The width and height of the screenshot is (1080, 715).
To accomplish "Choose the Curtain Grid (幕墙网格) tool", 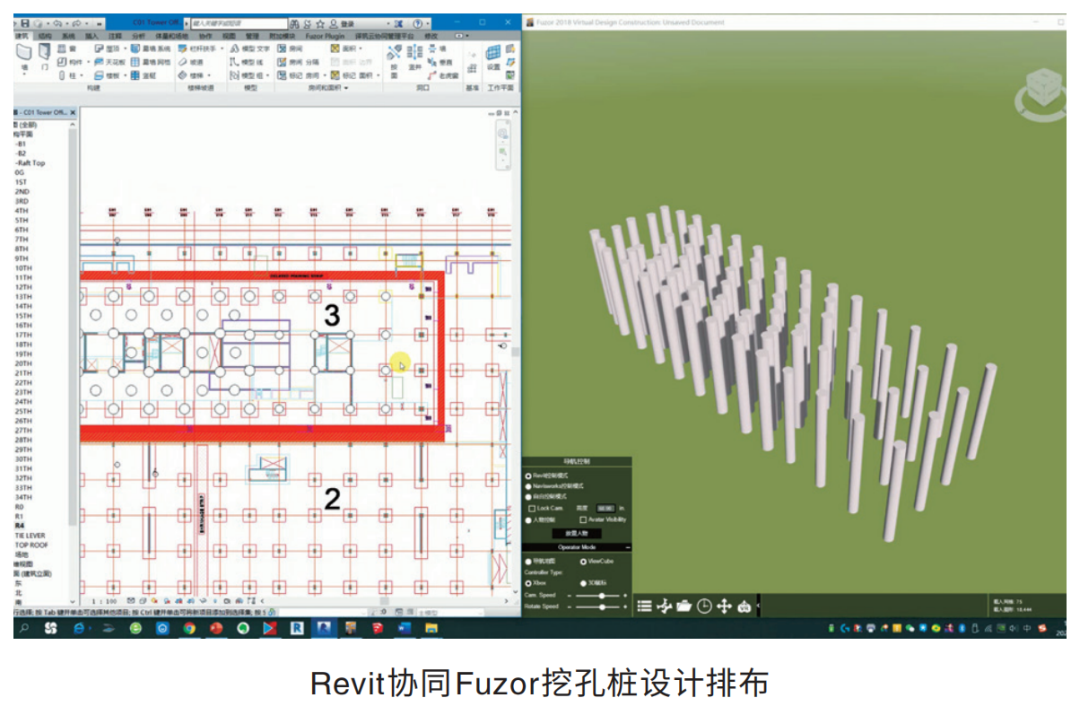I will click(x=150, y=62).
